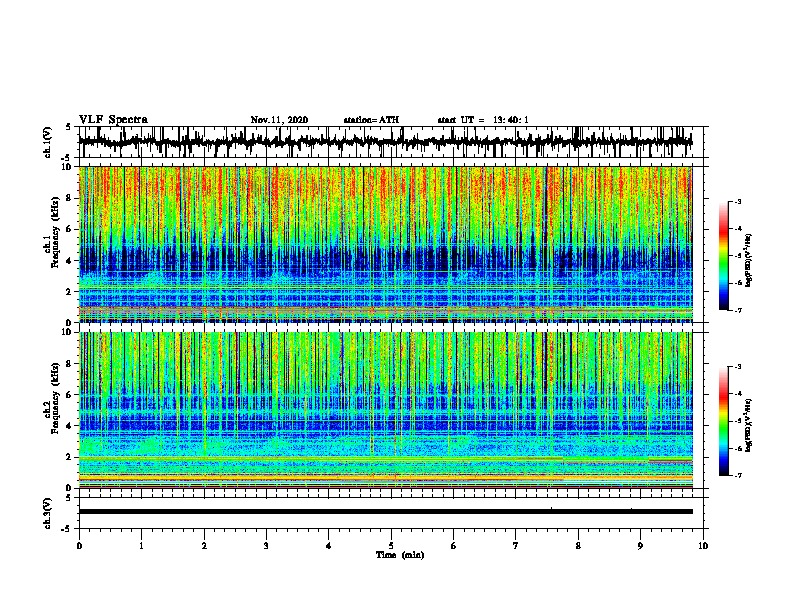792x612 pixels.
Task: Click time axis tick label "4"
Action: pos(329,546)
